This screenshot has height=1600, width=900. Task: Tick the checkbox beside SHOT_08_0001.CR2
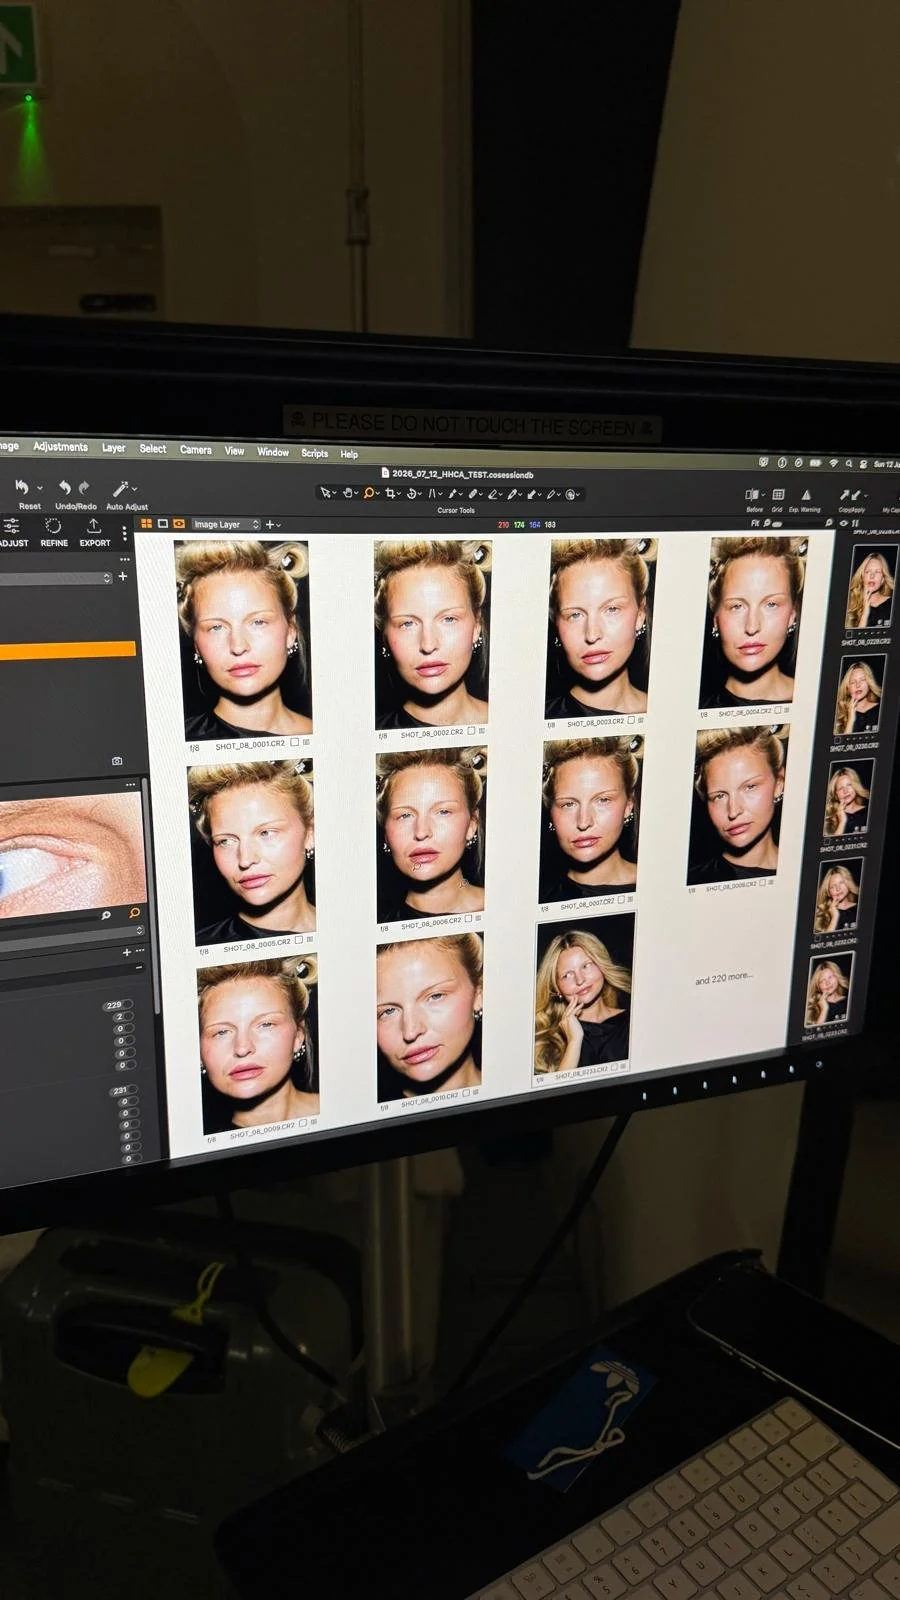[295, 743]
